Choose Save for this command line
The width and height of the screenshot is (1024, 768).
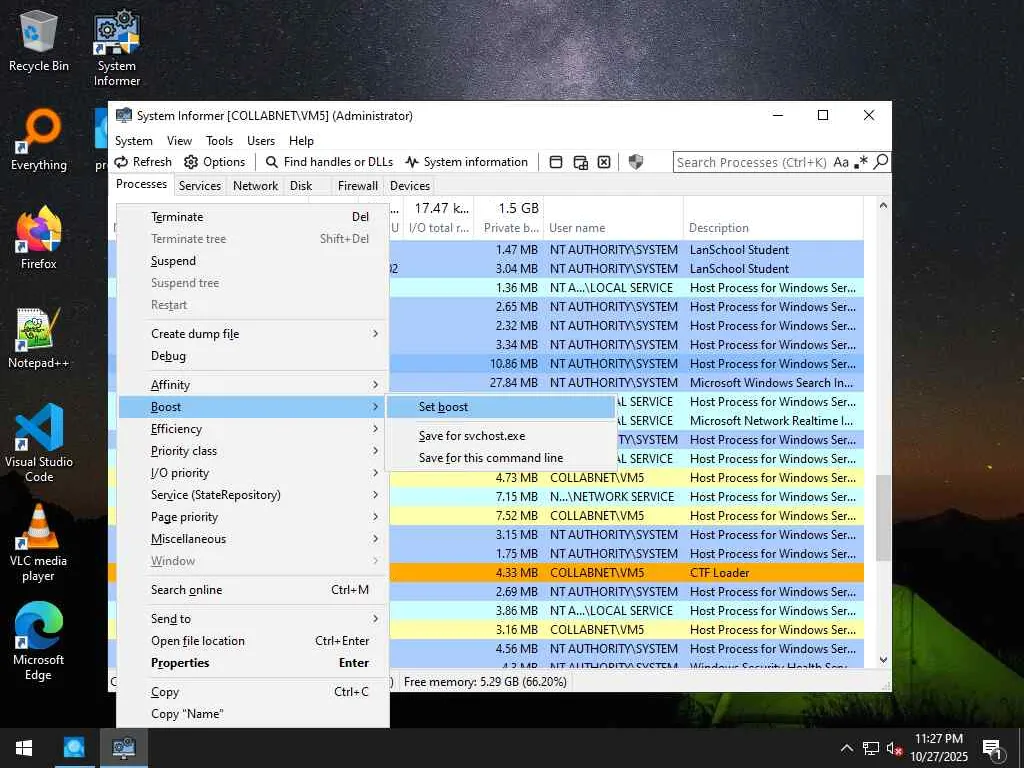click(501, 458)
